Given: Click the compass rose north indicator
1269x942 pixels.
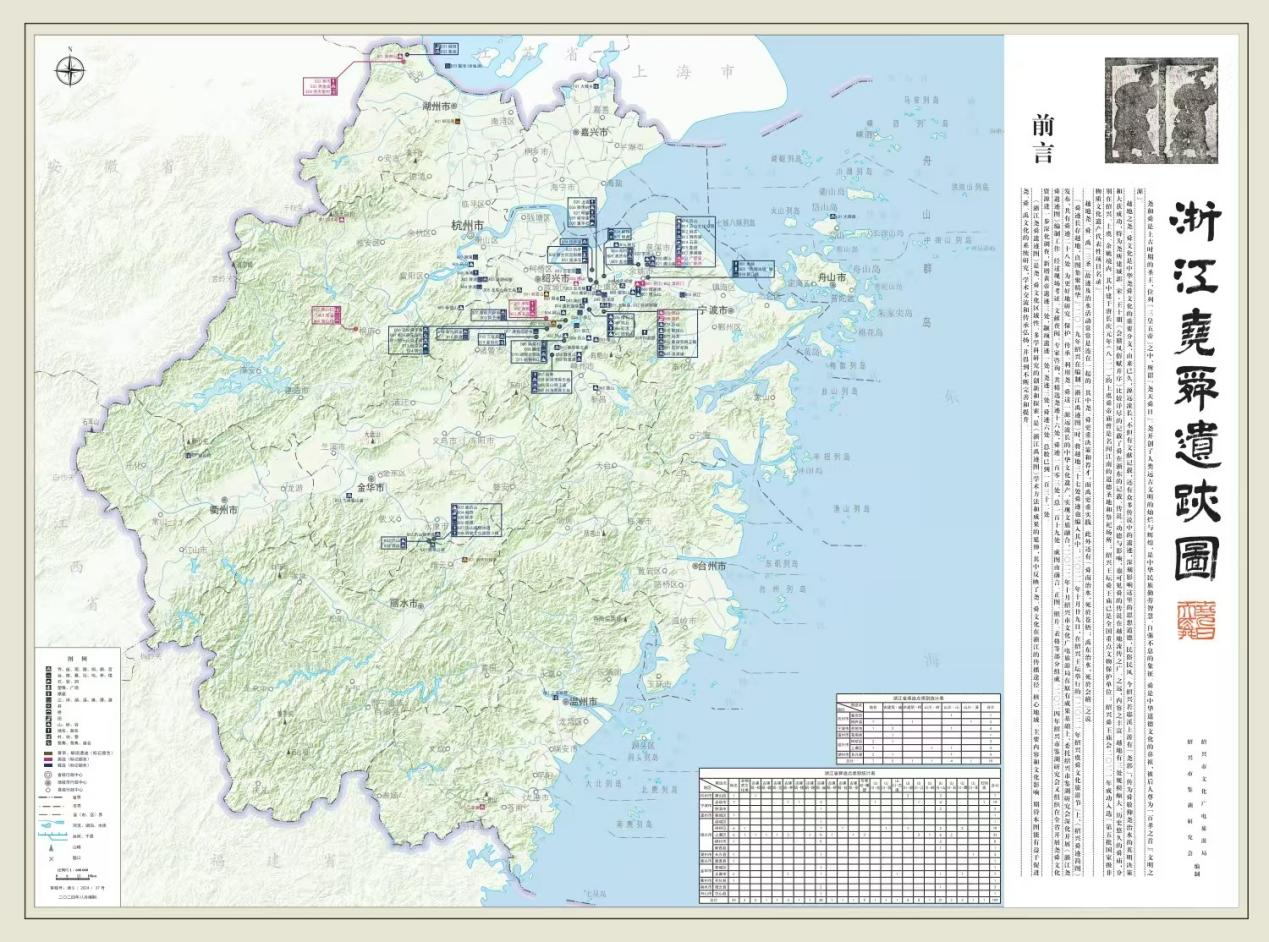Looking at the screenshot, I should click(x=69, y=70).
